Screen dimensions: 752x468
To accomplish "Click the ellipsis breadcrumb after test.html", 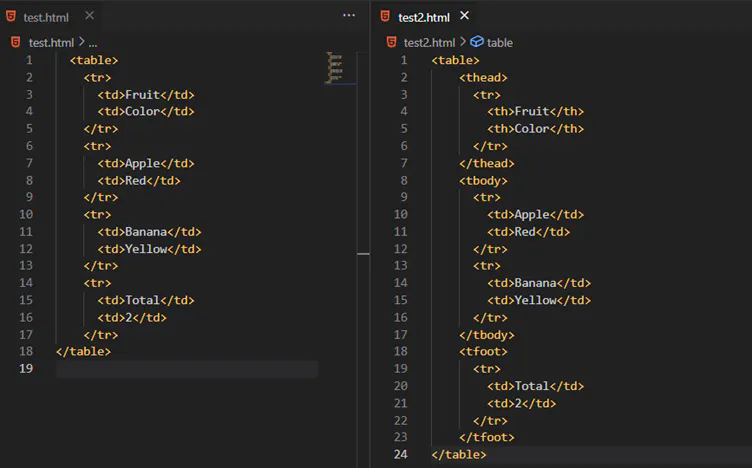I will [93, 44].
